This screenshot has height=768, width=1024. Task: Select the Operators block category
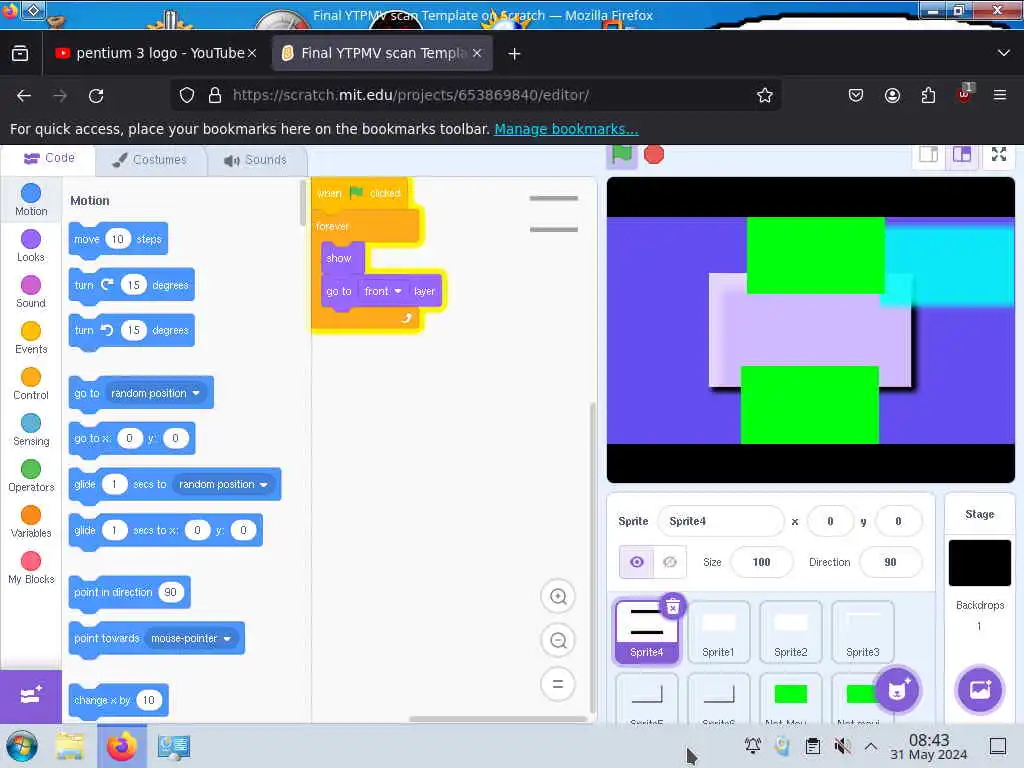(31, 476)
